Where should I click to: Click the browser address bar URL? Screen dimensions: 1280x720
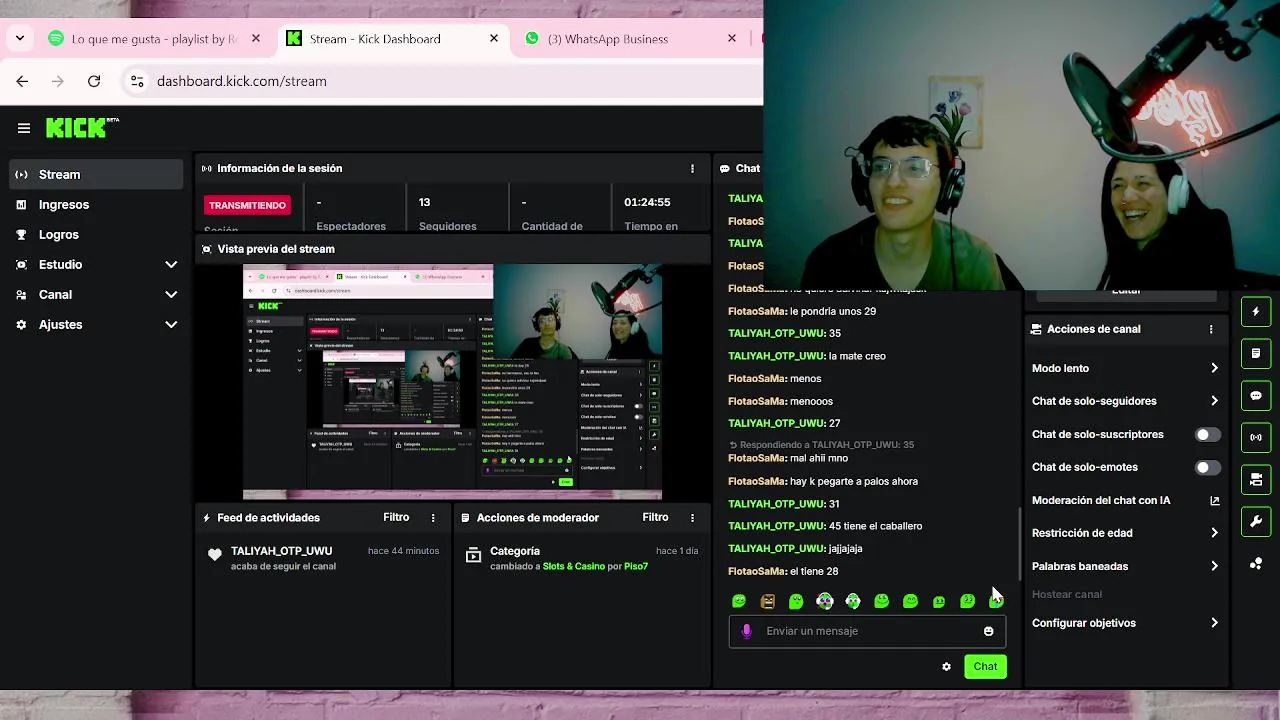coord(242,81)
